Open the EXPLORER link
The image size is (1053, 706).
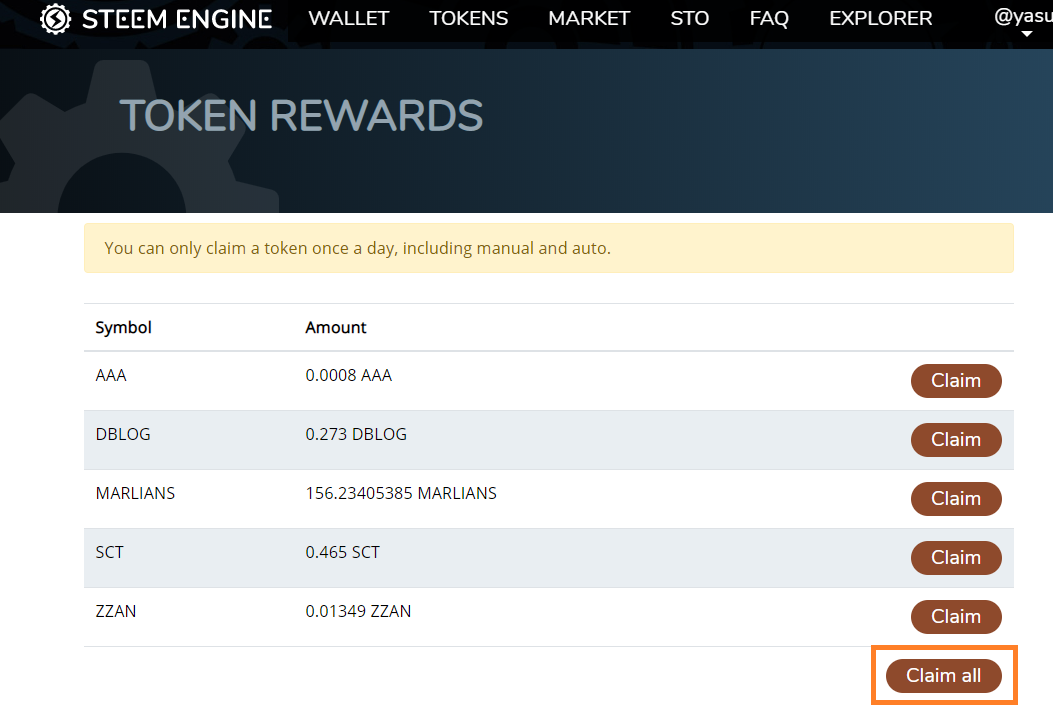coord(880,19)
